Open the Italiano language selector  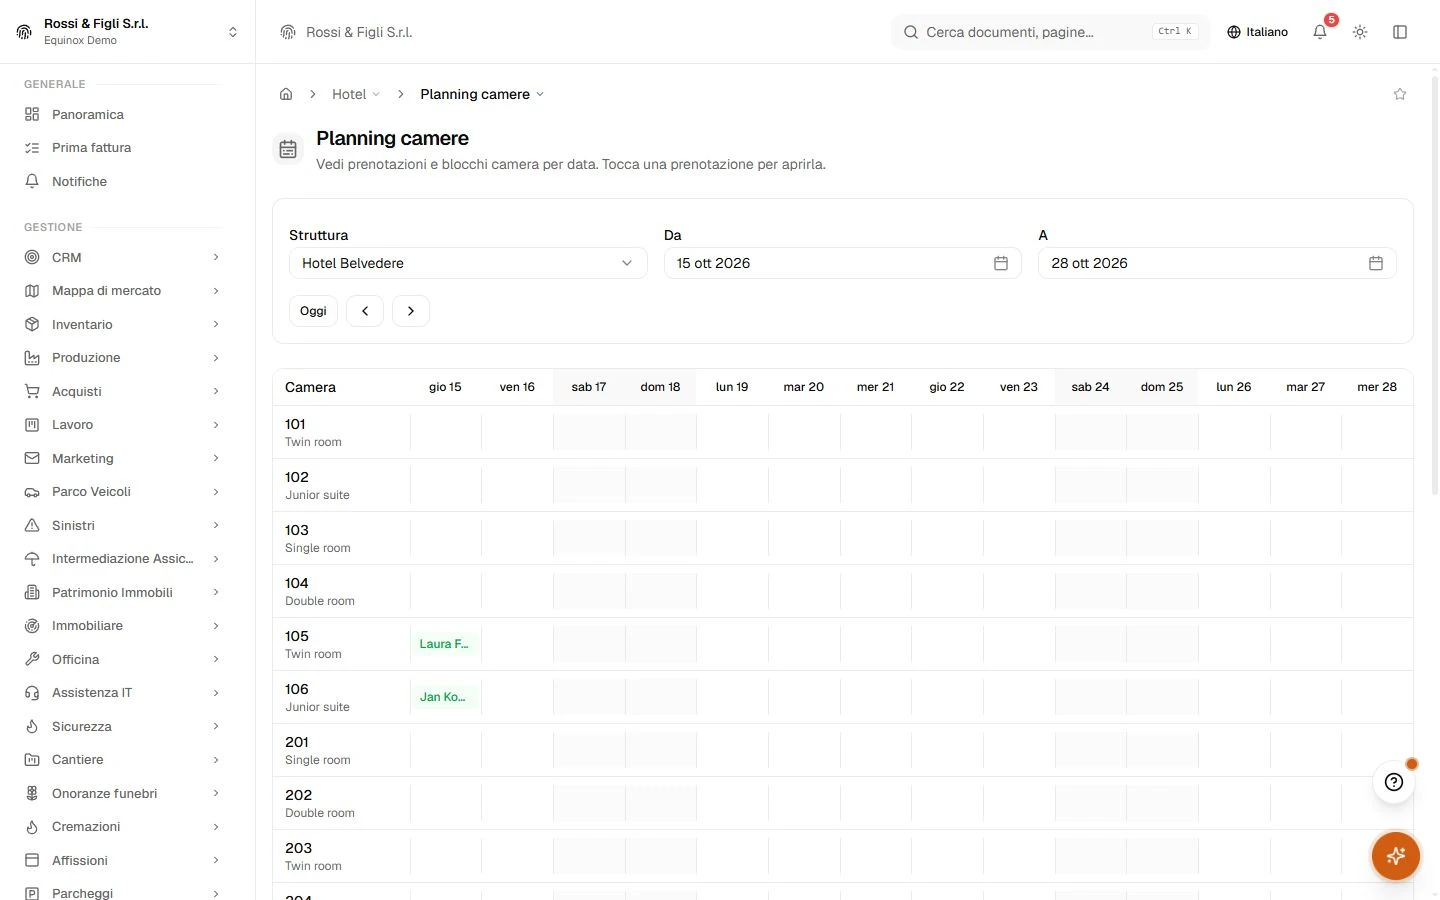[x=1258, y=32]
